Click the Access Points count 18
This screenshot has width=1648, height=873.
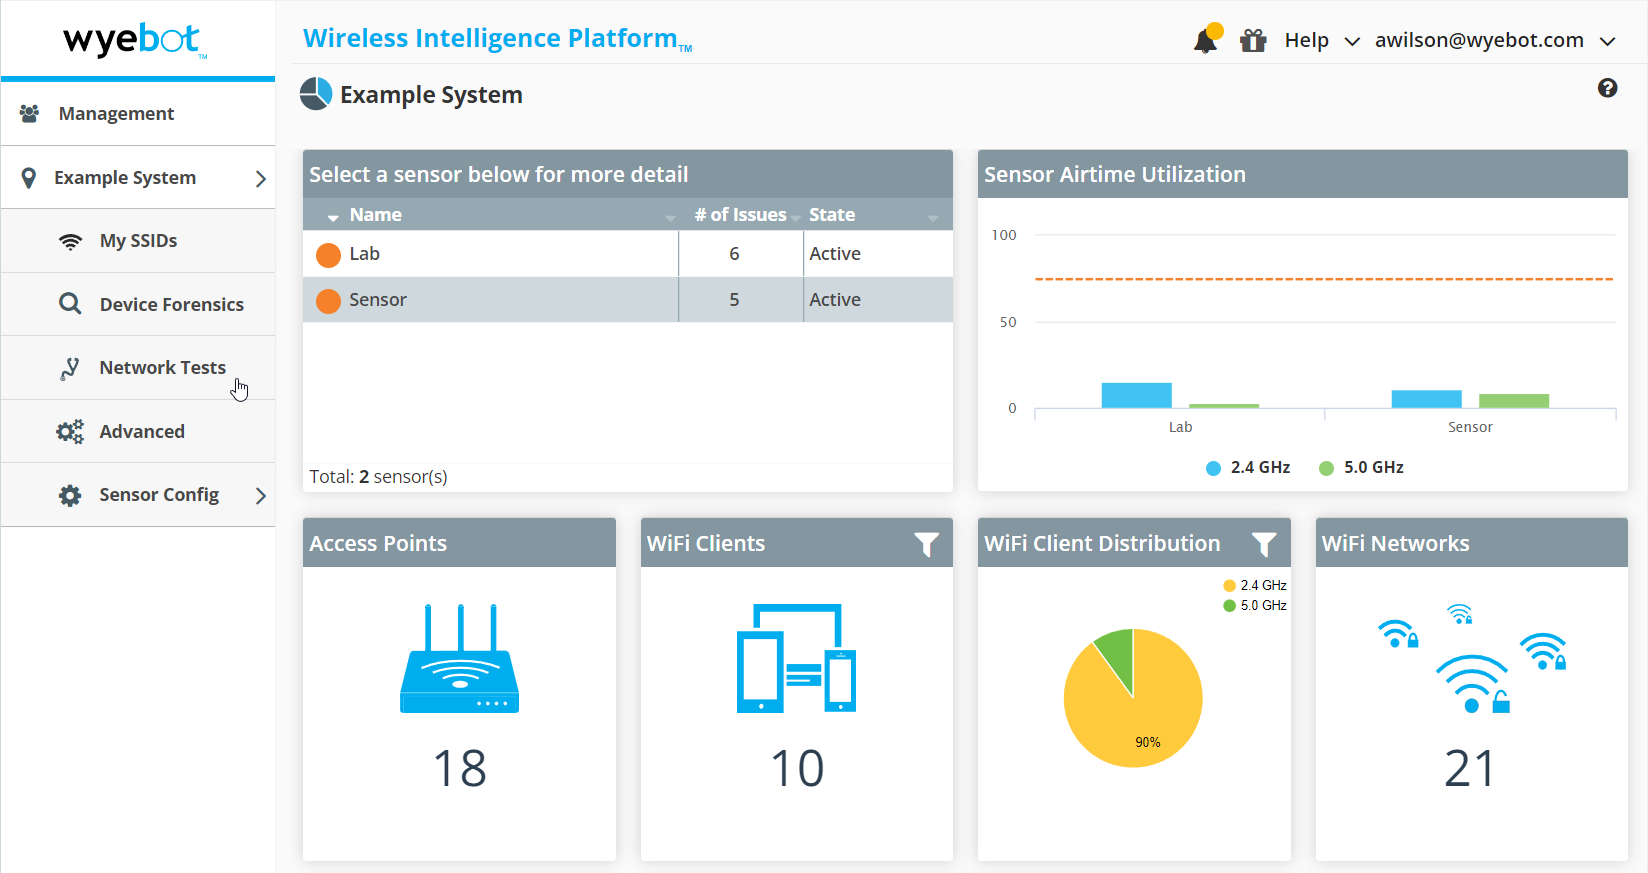460,769
